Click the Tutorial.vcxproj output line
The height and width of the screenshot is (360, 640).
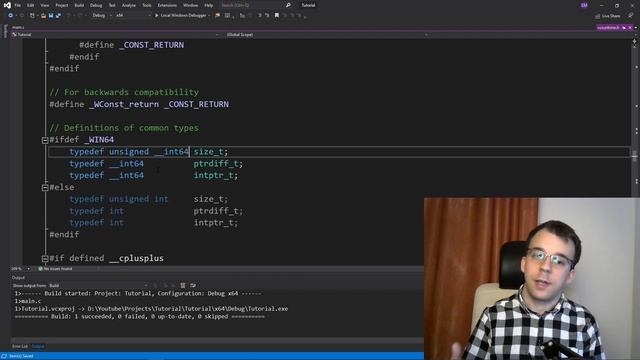pos(151,309)
